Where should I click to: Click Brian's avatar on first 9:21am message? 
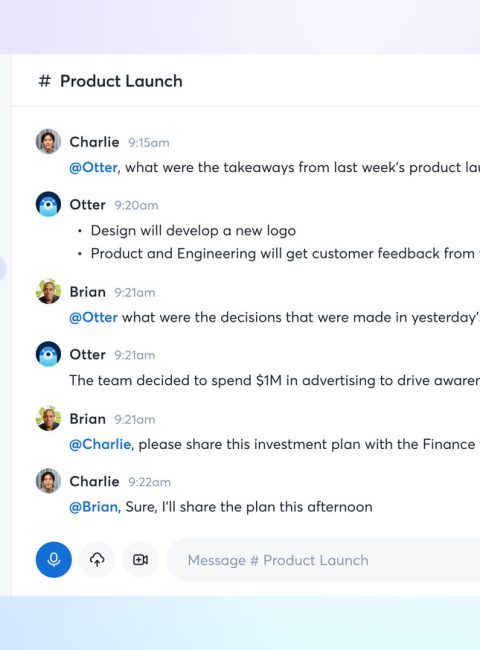pyautogui.click(x=48, y=291)
